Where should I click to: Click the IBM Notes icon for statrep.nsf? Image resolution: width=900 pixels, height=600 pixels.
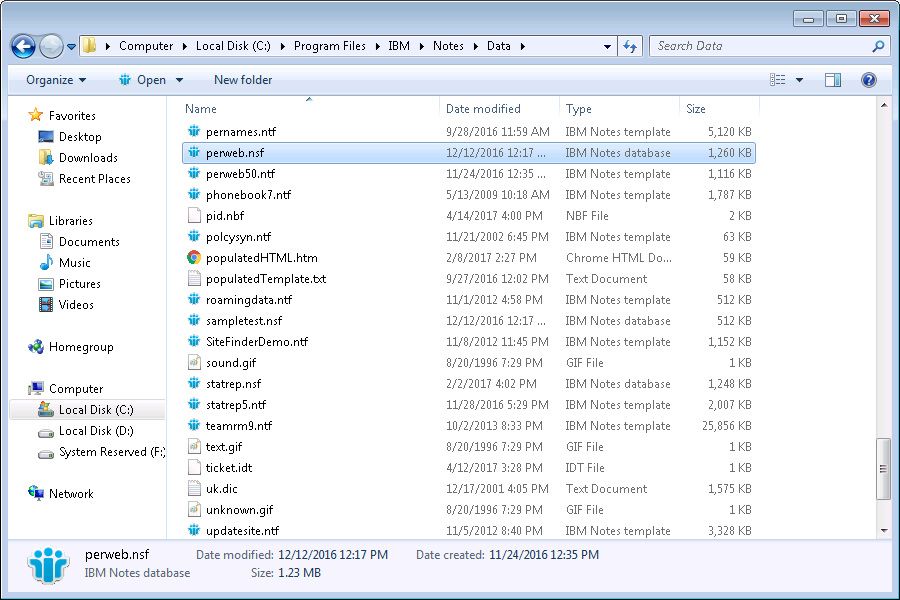[195, 384]
